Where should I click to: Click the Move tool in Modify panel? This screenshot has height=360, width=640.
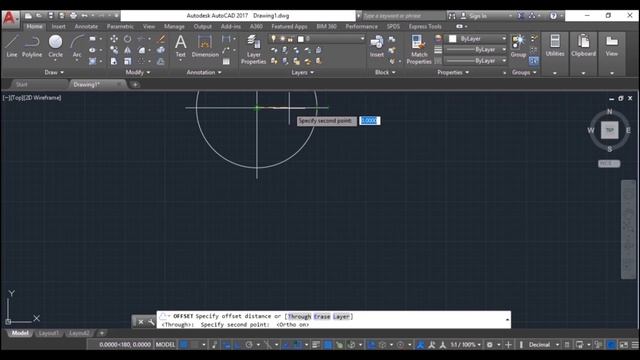click(x=114, y=39)
